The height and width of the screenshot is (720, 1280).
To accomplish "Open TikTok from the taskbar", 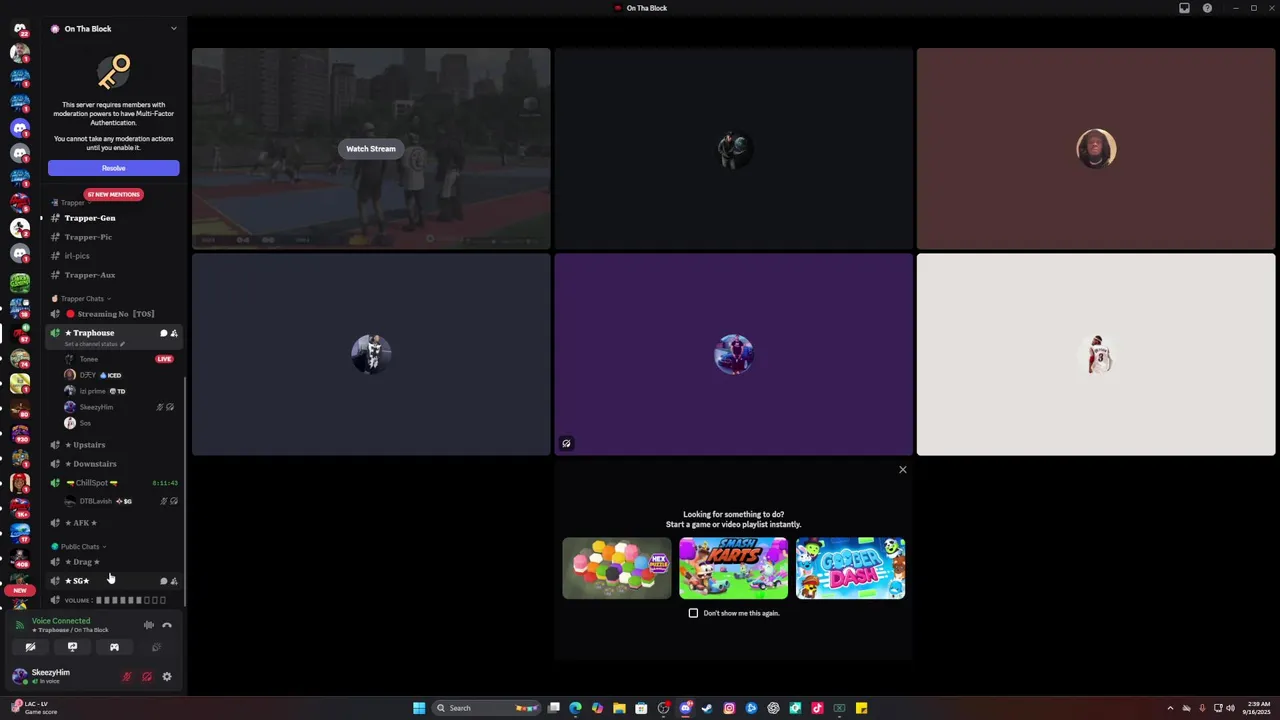I will [x=817, y=708].
